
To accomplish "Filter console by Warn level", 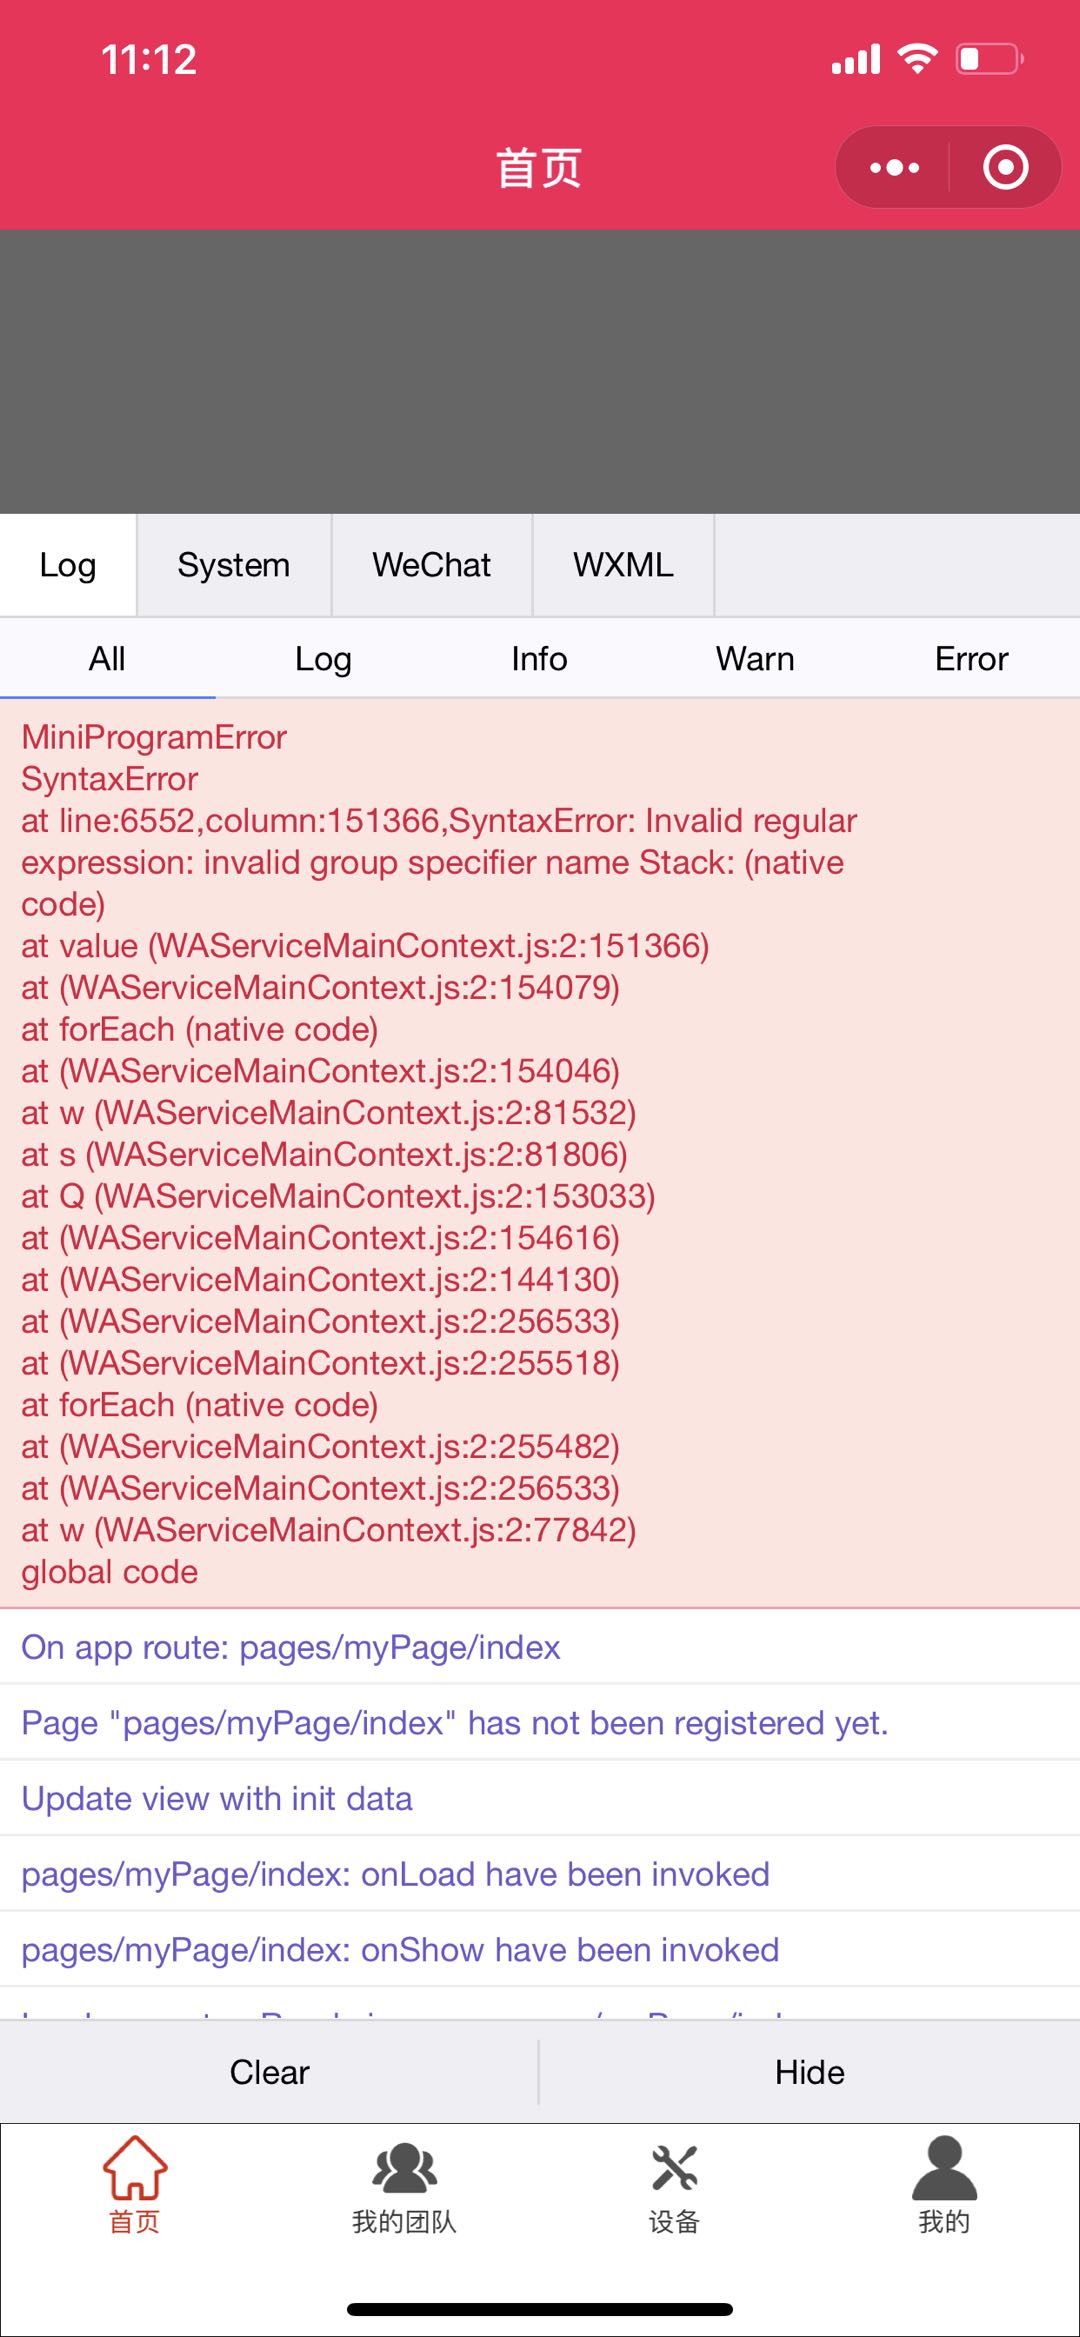I will 755,659.
